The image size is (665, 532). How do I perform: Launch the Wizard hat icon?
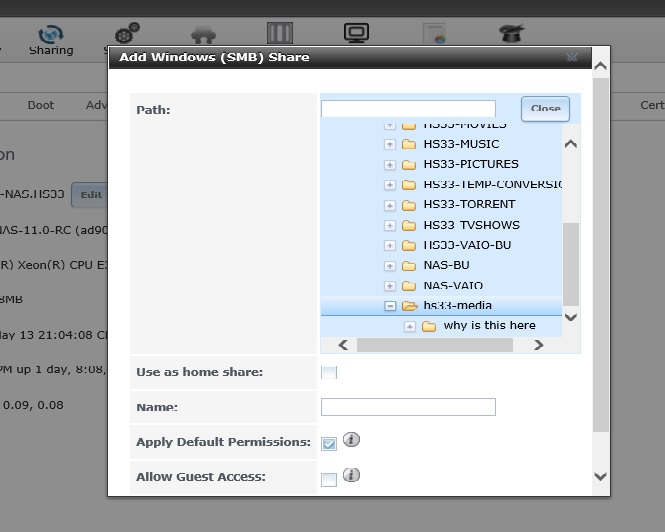point(511,33)
